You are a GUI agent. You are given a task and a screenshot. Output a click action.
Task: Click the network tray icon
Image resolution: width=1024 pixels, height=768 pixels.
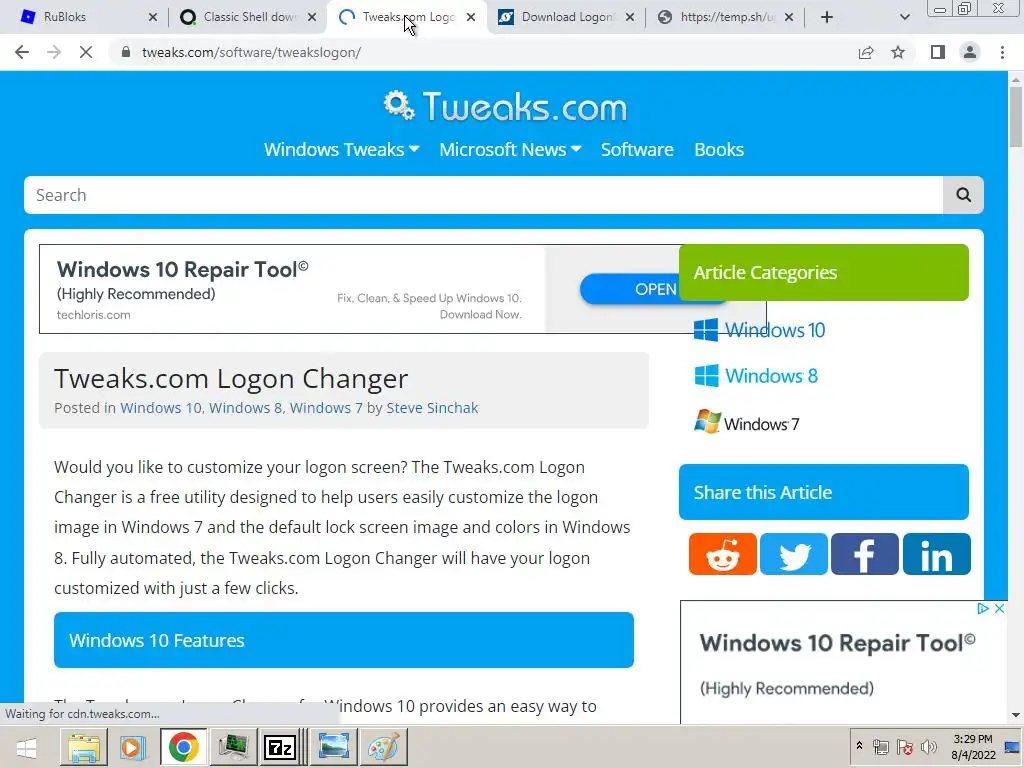880,747
